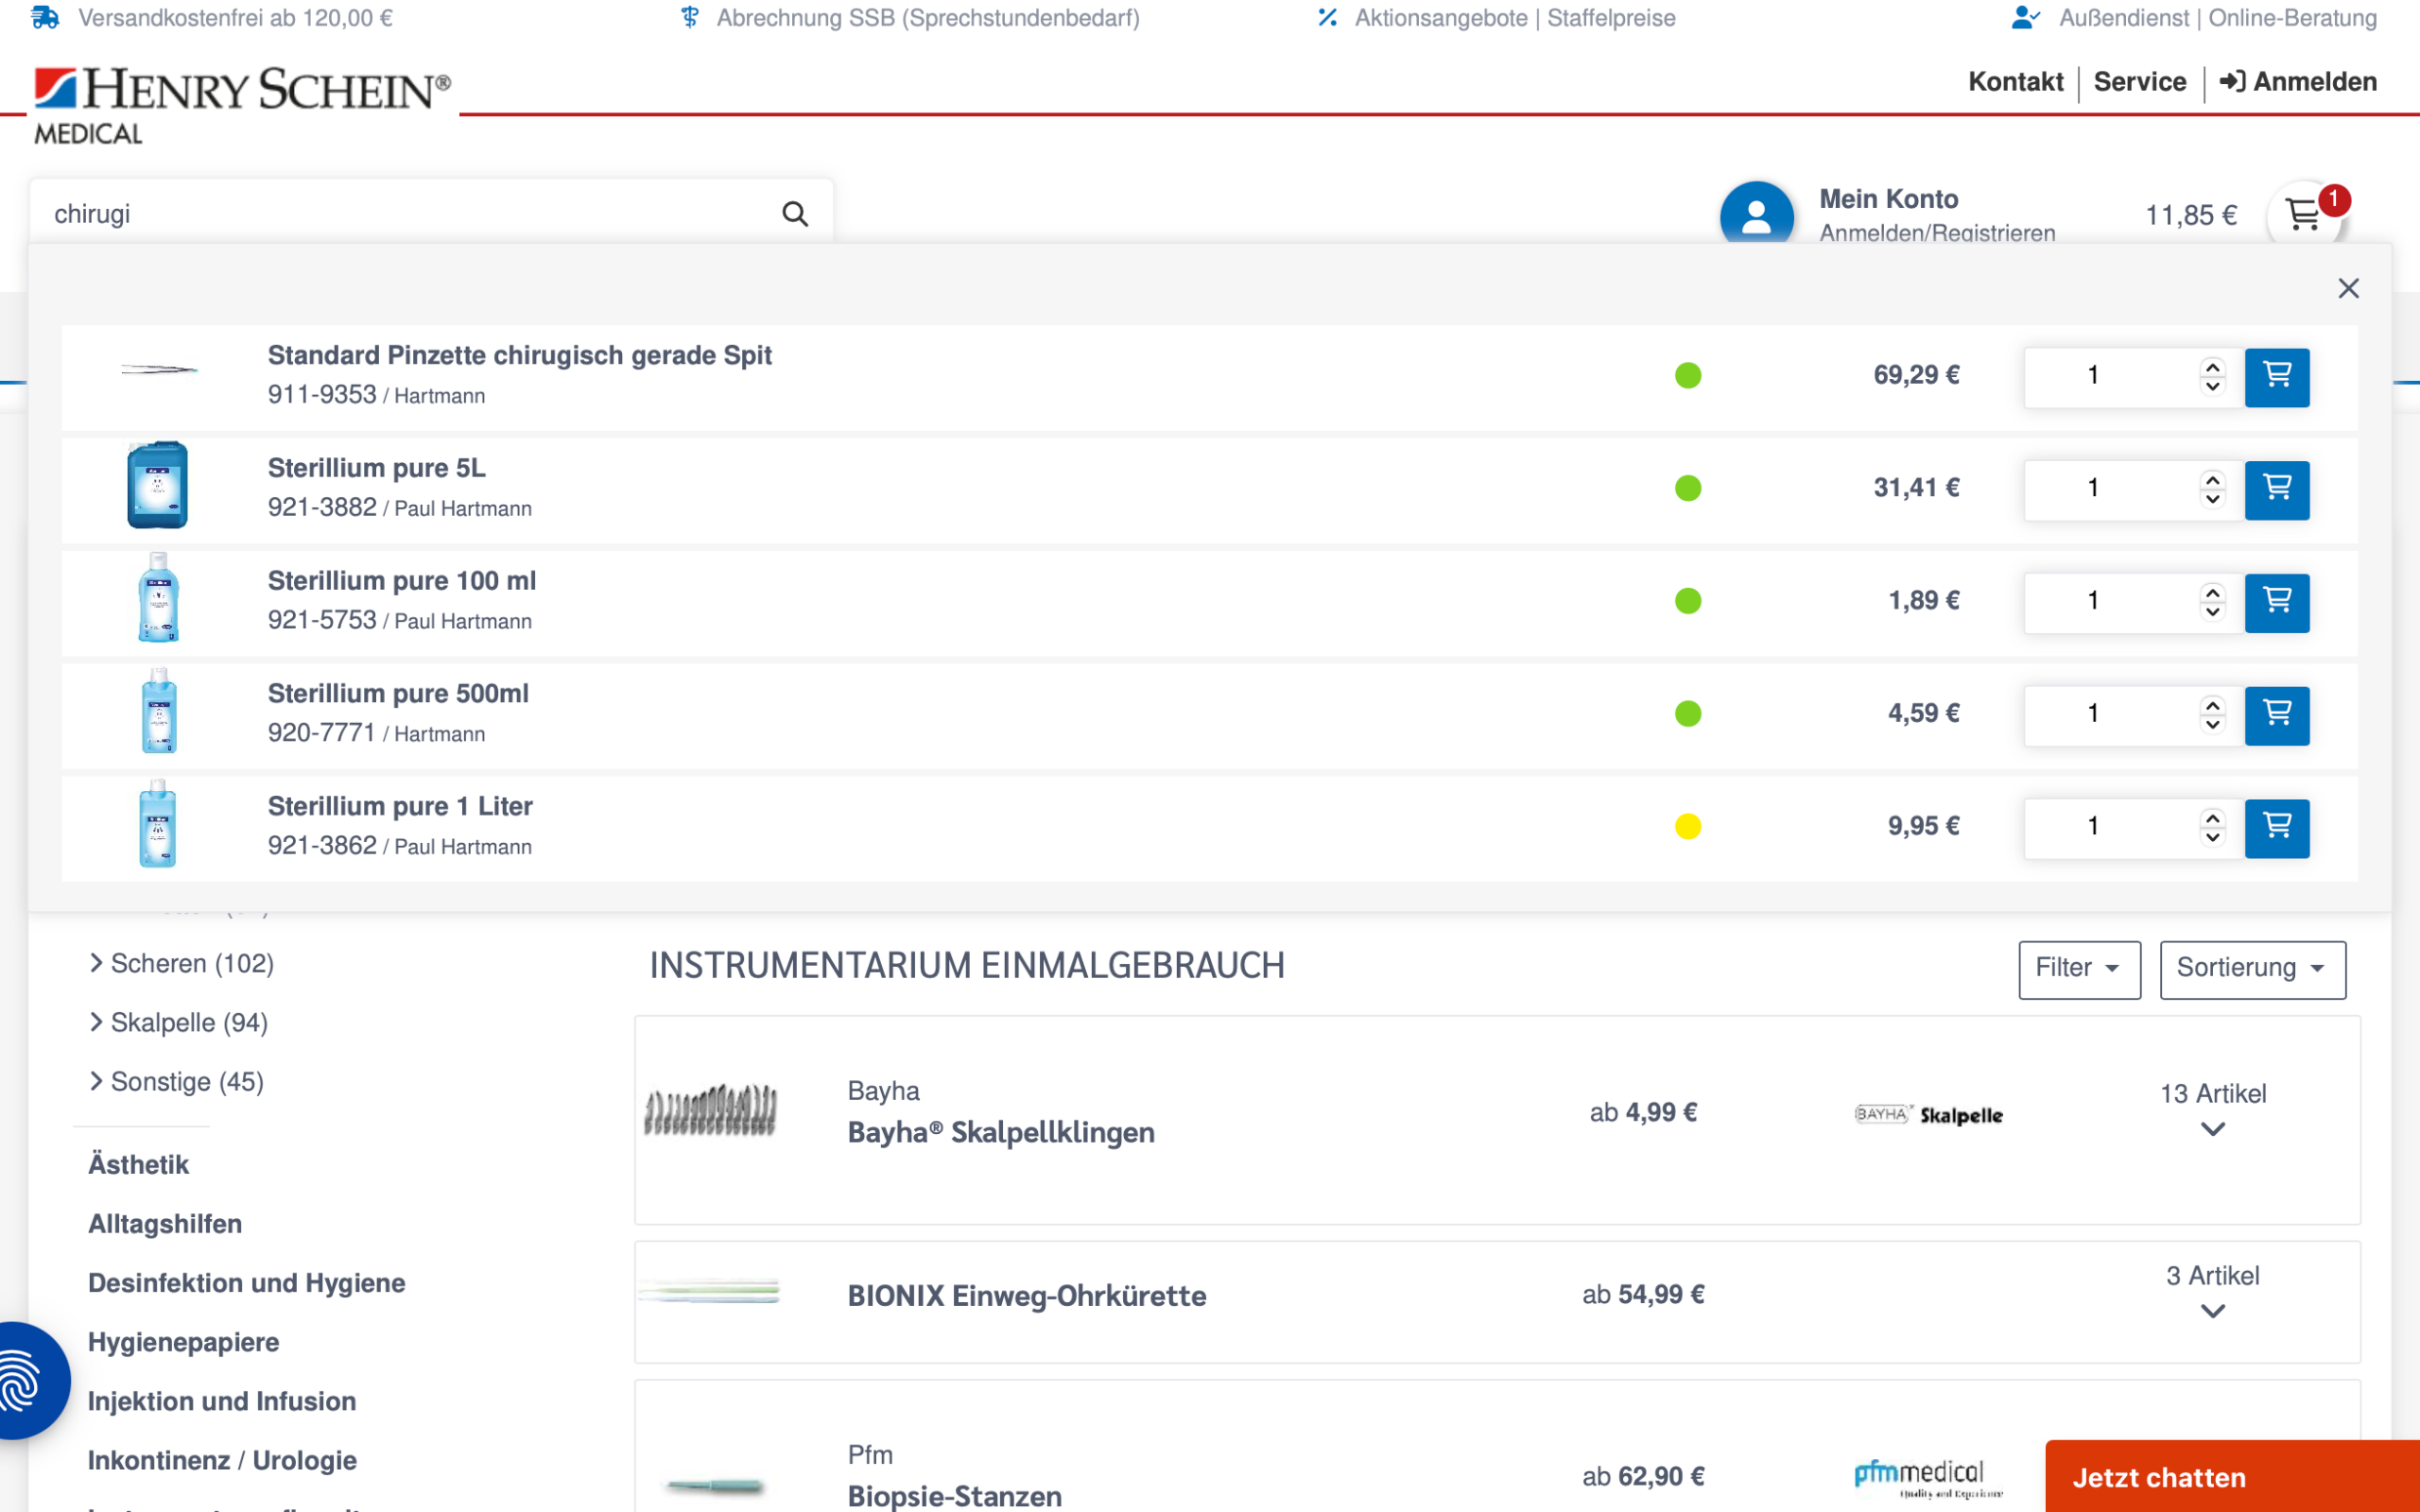Open the Filter dropdown
The image size is (2420, 1512).
tap(2079, 969)
